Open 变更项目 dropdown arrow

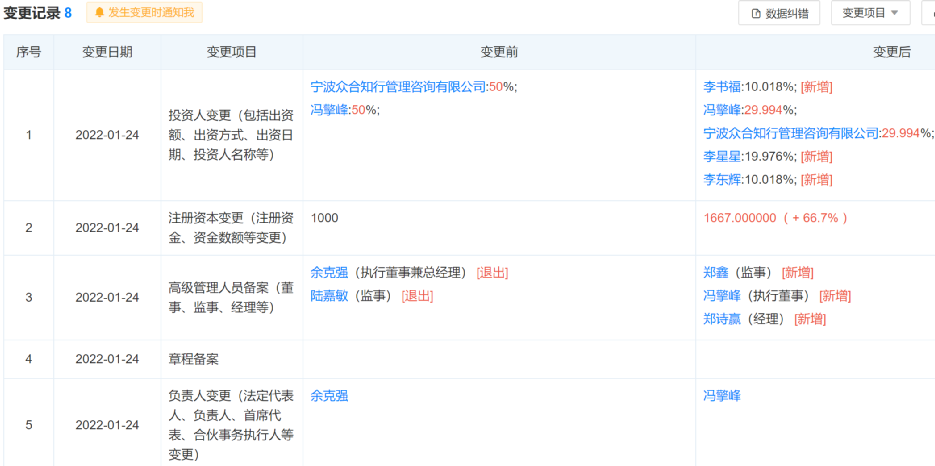point(894,13)
